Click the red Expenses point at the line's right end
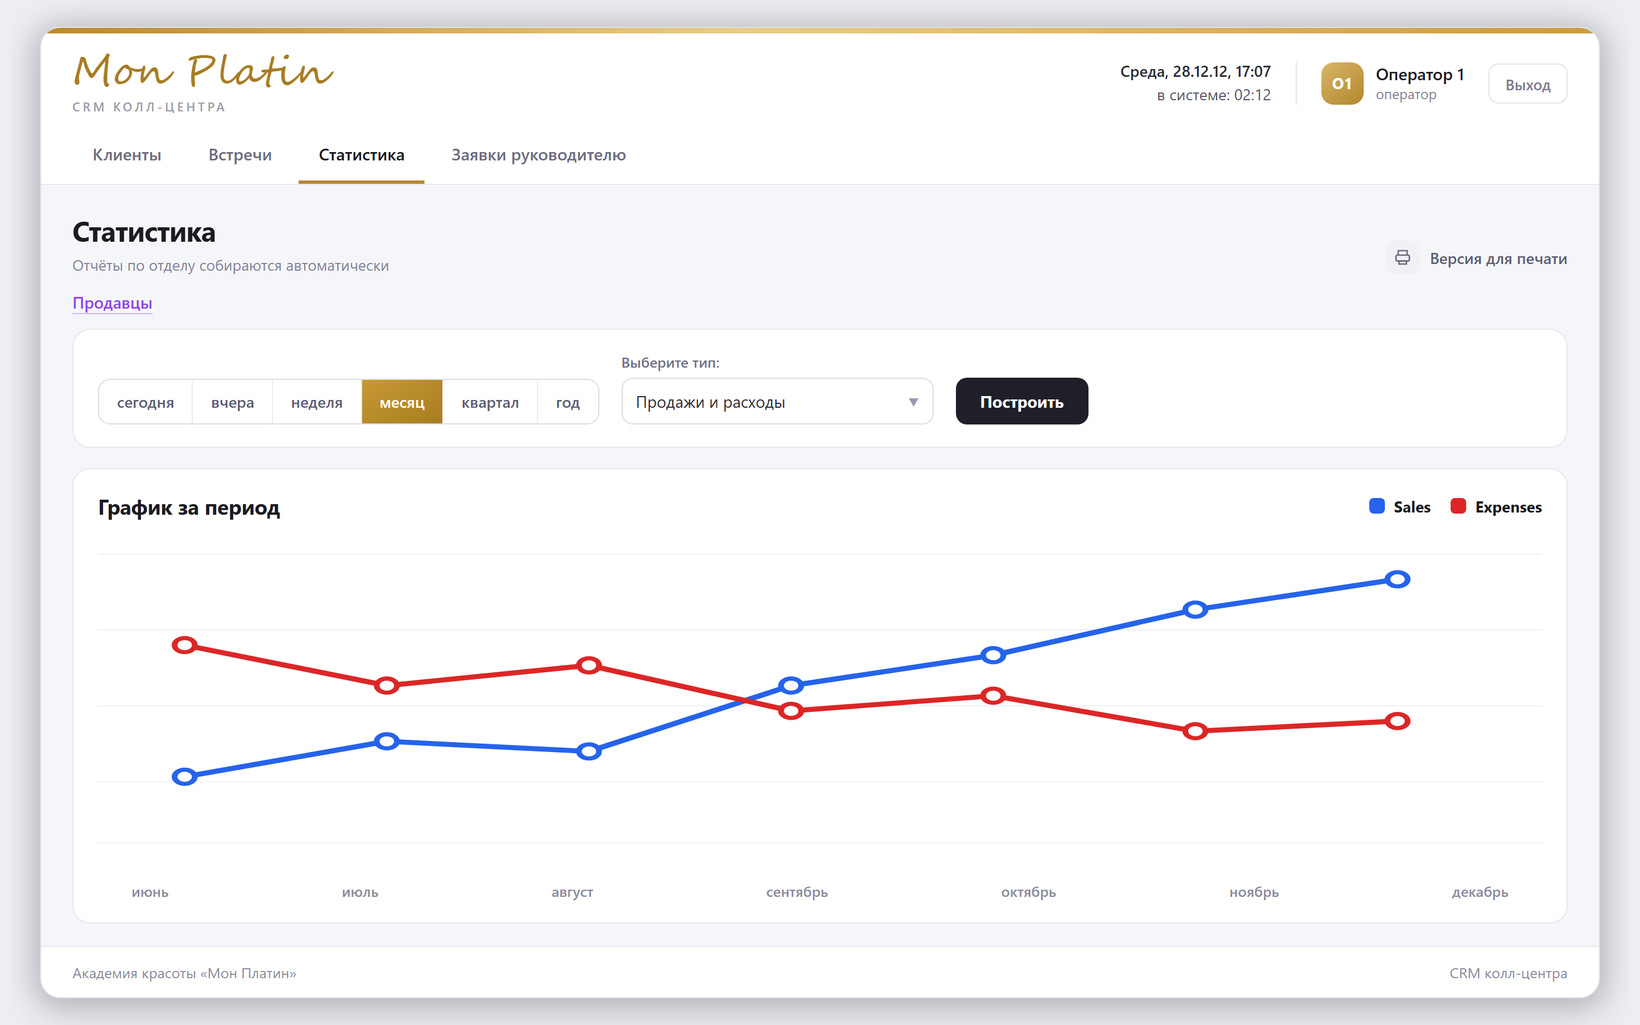The width and height of the screenshot is (1640, 1025). (1398, 721)
